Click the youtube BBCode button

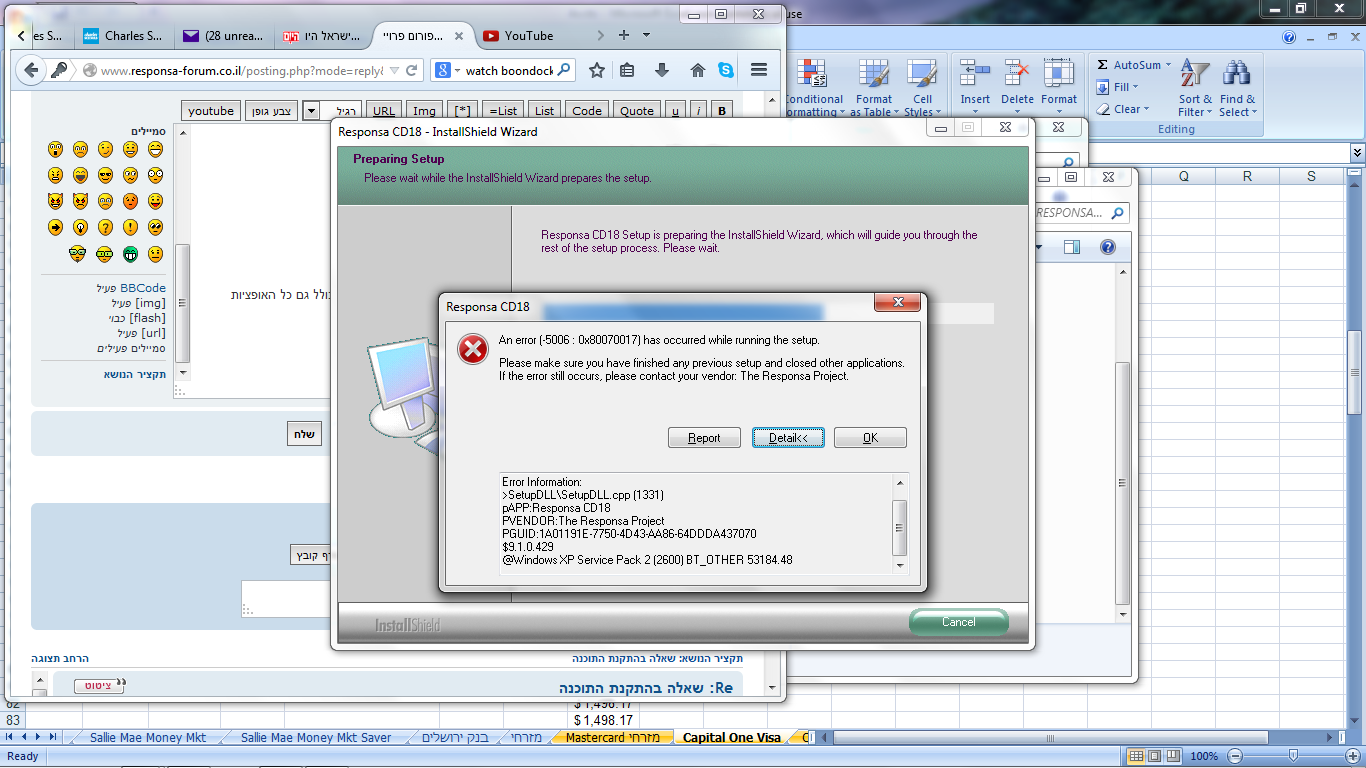coord(211,111)
